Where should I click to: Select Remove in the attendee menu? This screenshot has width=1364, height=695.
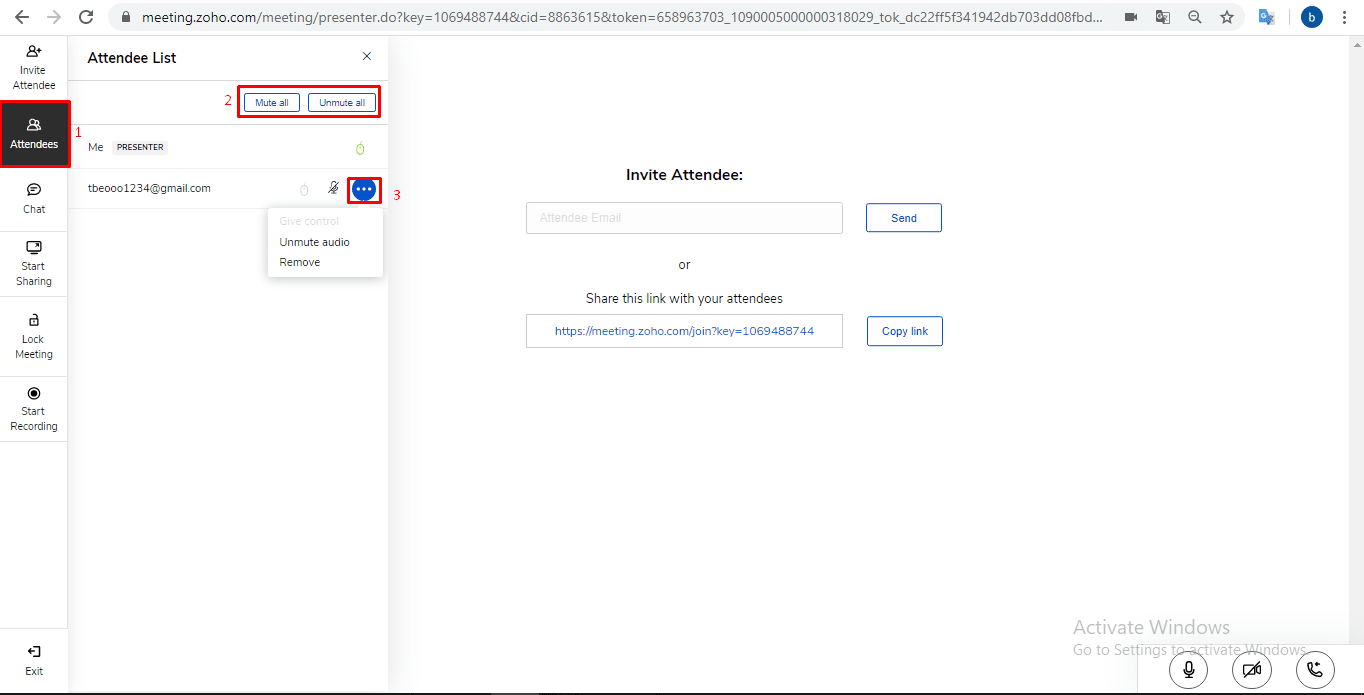click(x=300, y=262)
